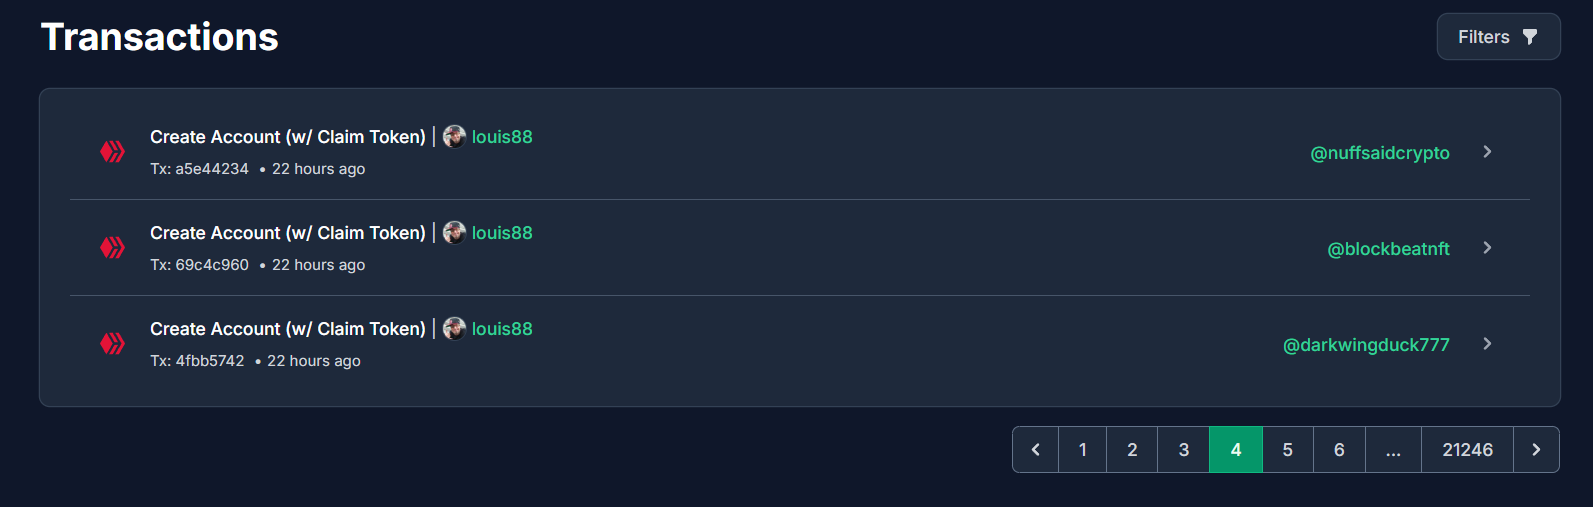Click the Hive logo icon beside Tx 4fbb5742
Viewport: 1593px width, 507px height.
pos(112,344)
